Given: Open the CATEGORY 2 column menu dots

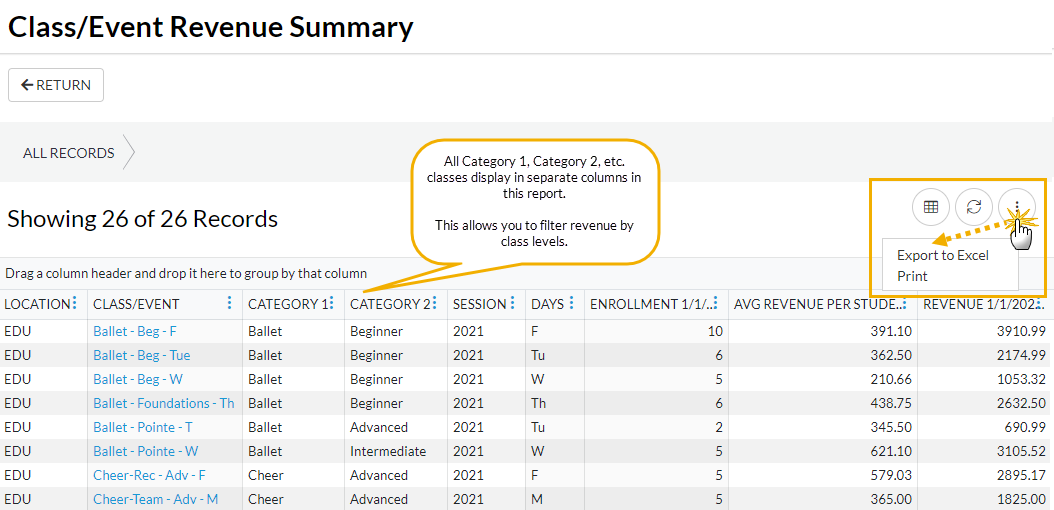Looking at the screenshot, I should coord(434,303).
